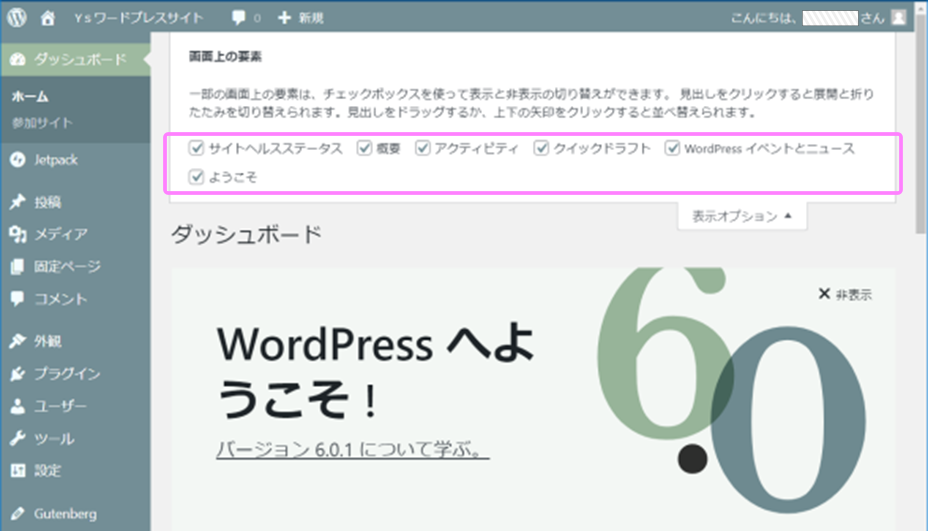The image size is (928, 531).
Task: Click the ツール wrench icon
Action: [18, 438]
